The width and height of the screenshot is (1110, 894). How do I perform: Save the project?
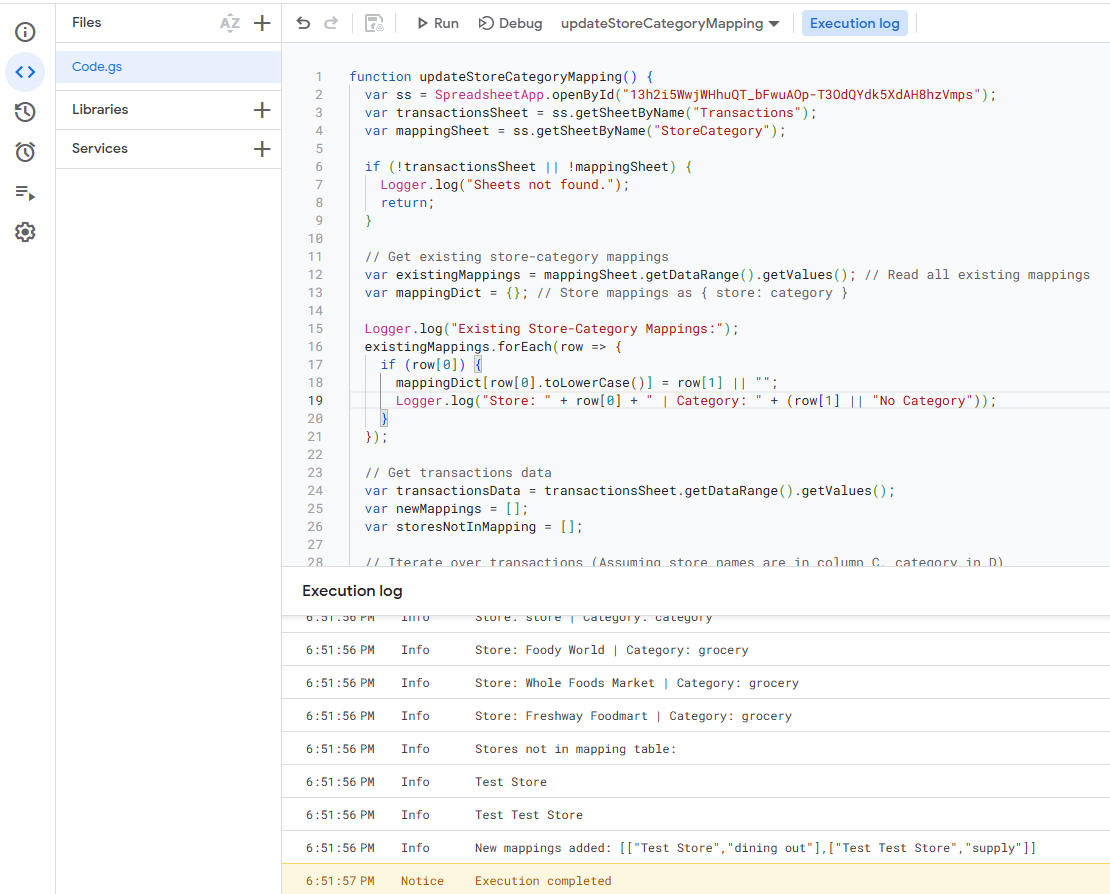[374, 22]
